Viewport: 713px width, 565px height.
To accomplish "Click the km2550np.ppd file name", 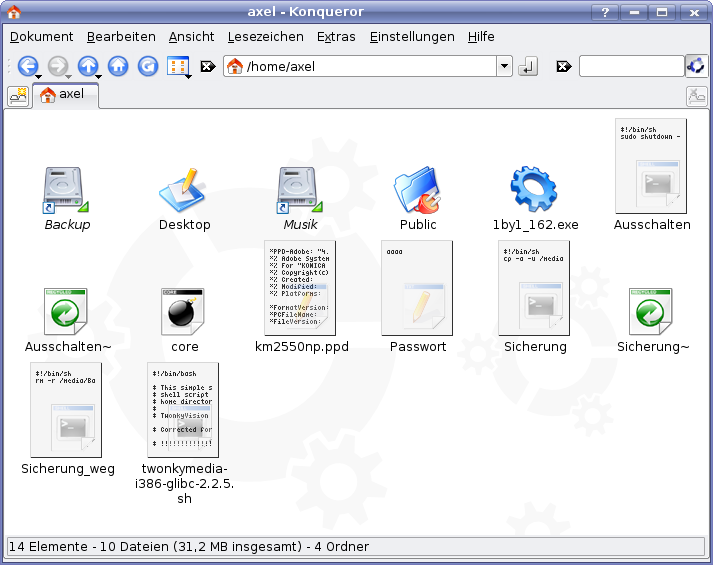I will point(301,347).
